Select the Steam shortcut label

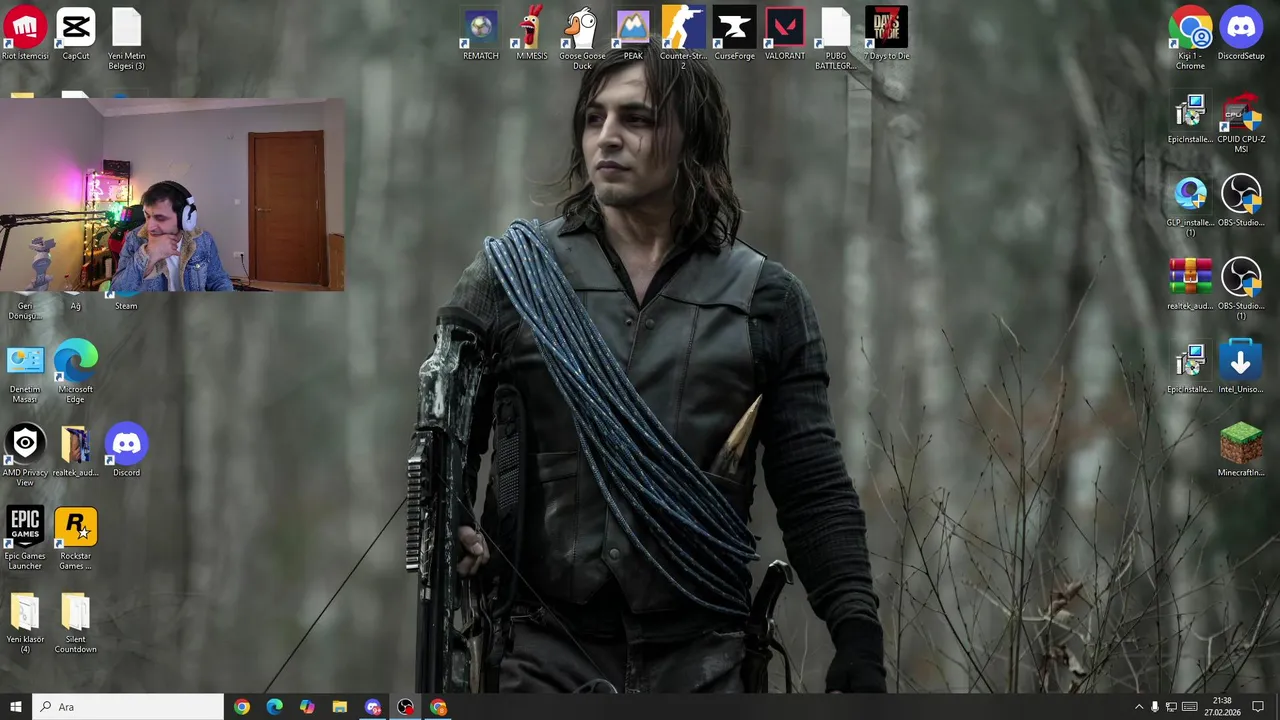[126, 306]
